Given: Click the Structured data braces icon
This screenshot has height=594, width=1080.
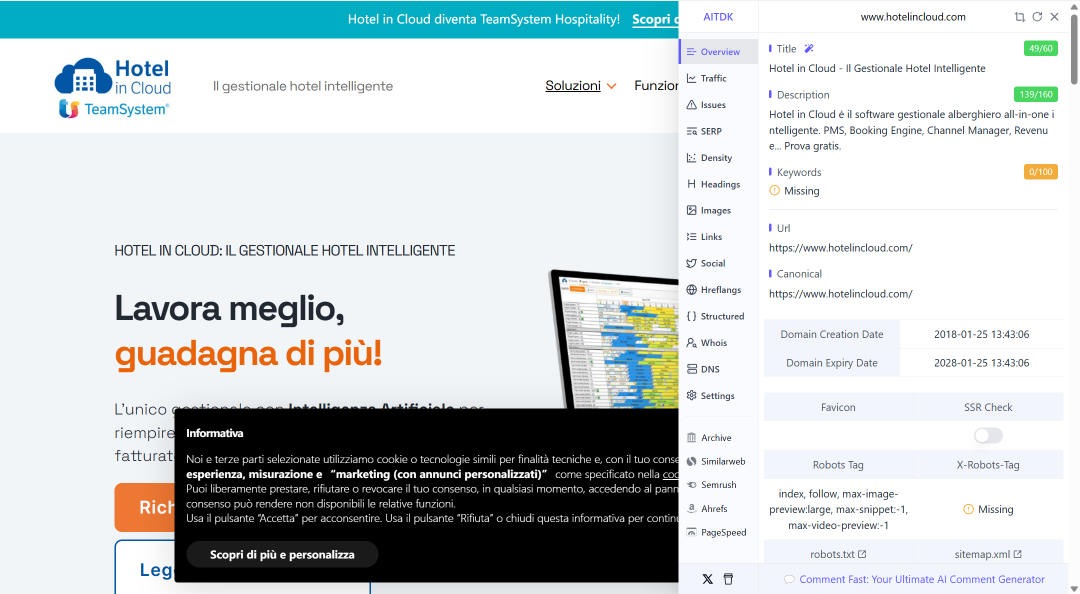Looking at the screenshot, I should coord(692,316).
